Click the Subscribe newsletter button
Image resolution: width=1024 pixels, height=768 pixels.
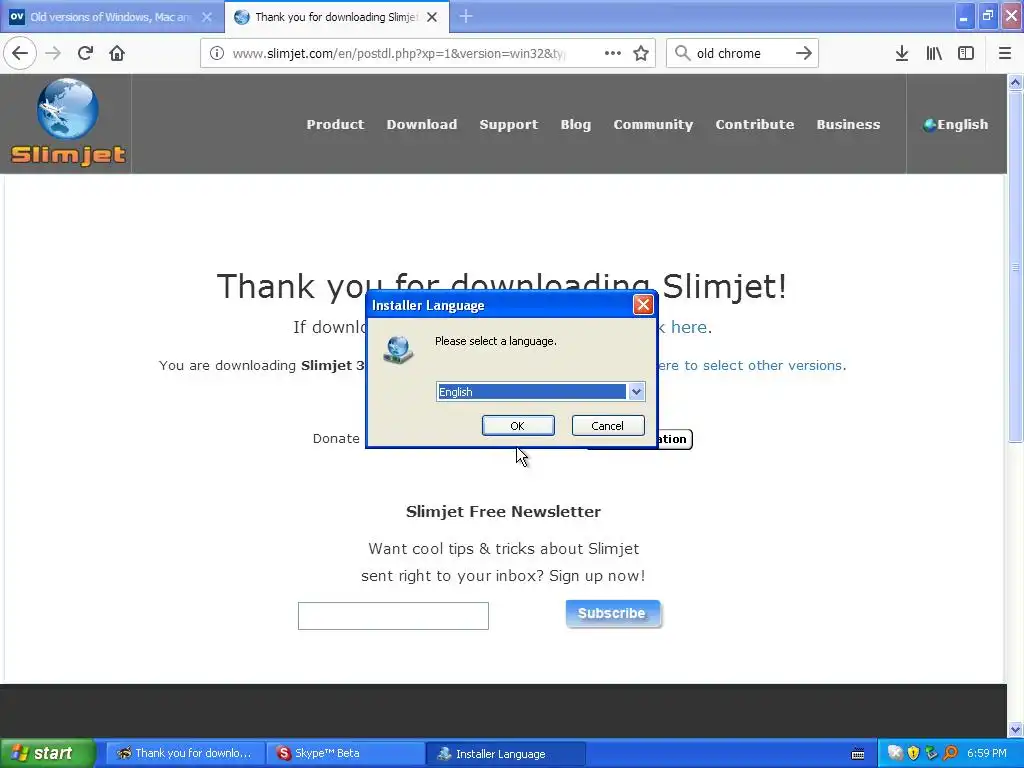613,613
